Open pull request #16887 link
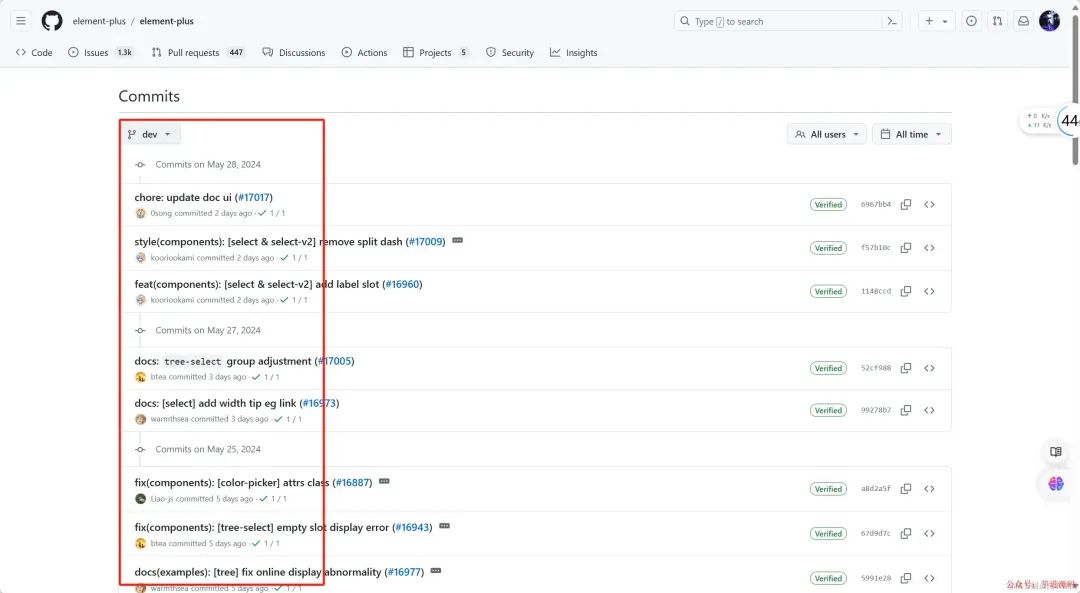Viewport: 1080px width, 593px height. [x=352, y=483]
